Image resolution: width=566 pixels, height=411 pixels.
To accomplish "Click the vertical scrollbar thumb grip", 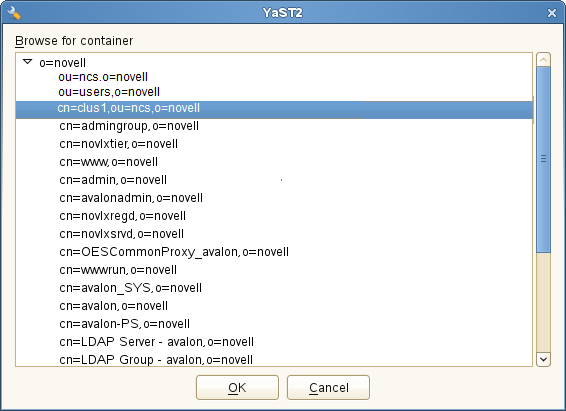I will pos(543,158).
